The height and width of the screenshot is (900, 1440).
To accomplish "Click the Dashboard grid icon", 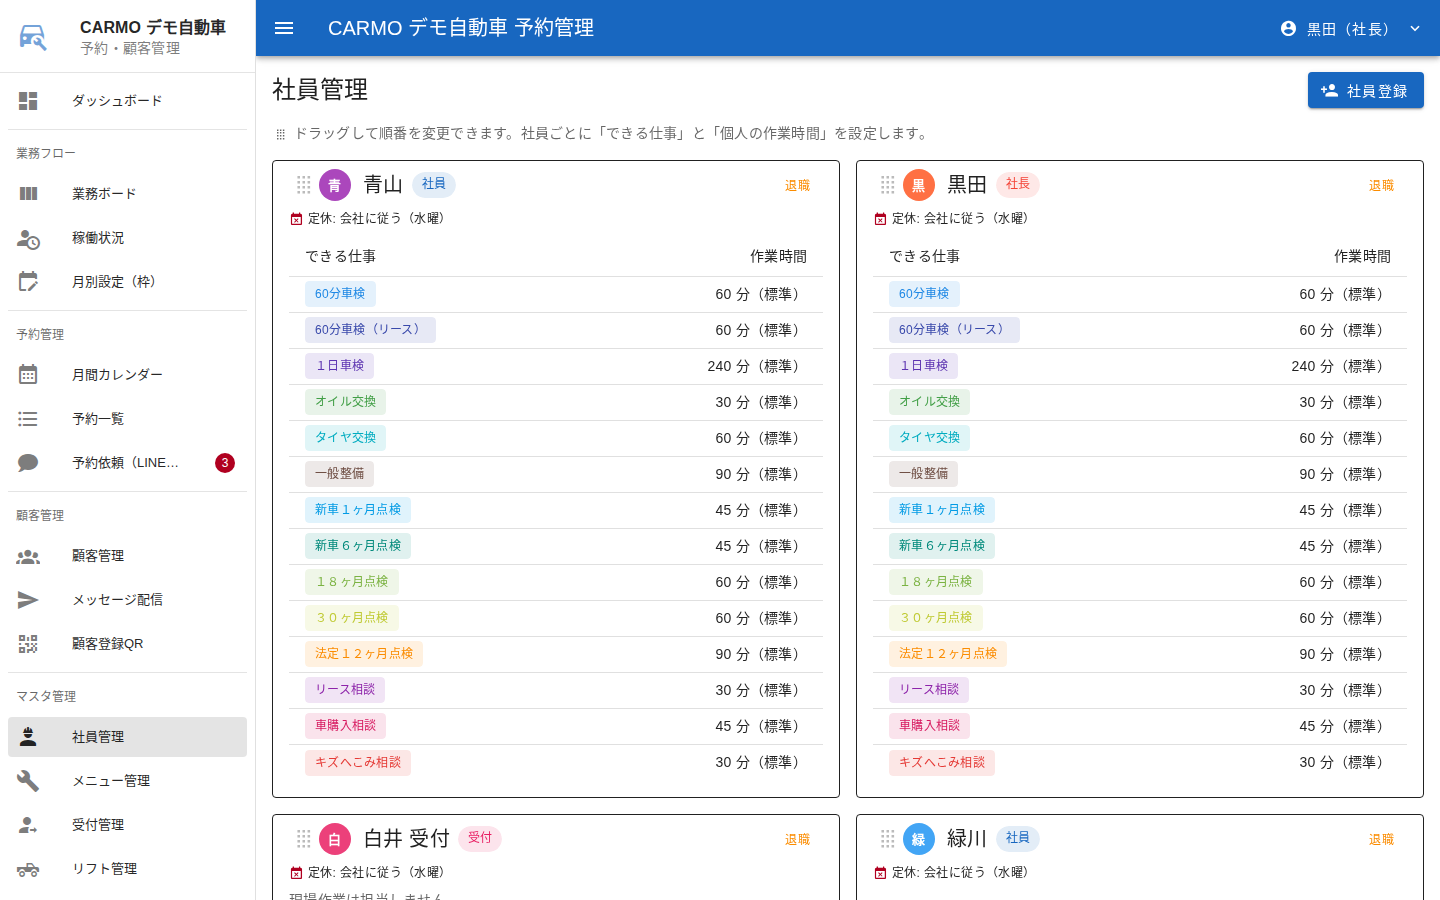I will tap(28, 101).
